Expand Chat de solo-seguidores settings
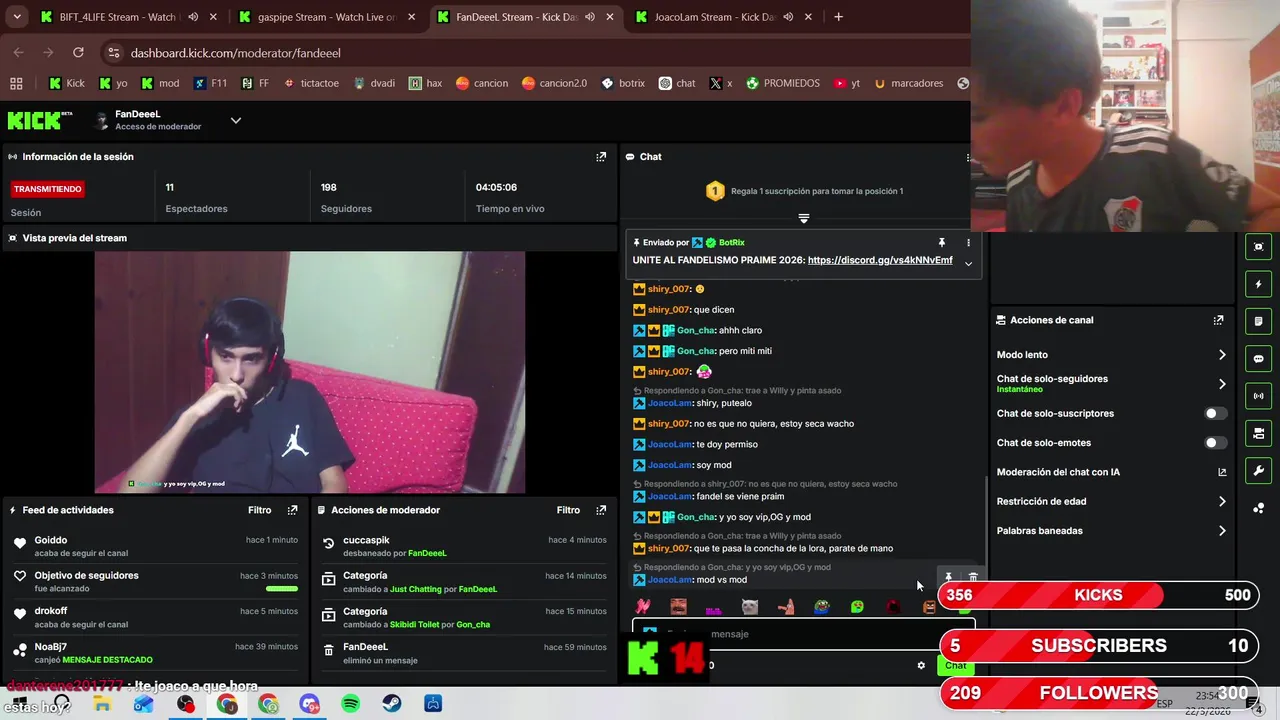 1222,384
